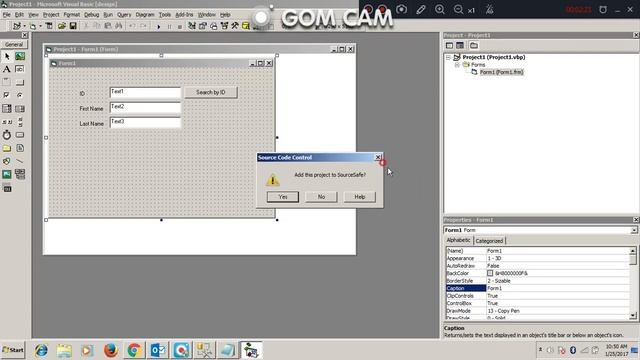
Task: Click Help in Source Code Control dialog
Action: tap(360, 197)
